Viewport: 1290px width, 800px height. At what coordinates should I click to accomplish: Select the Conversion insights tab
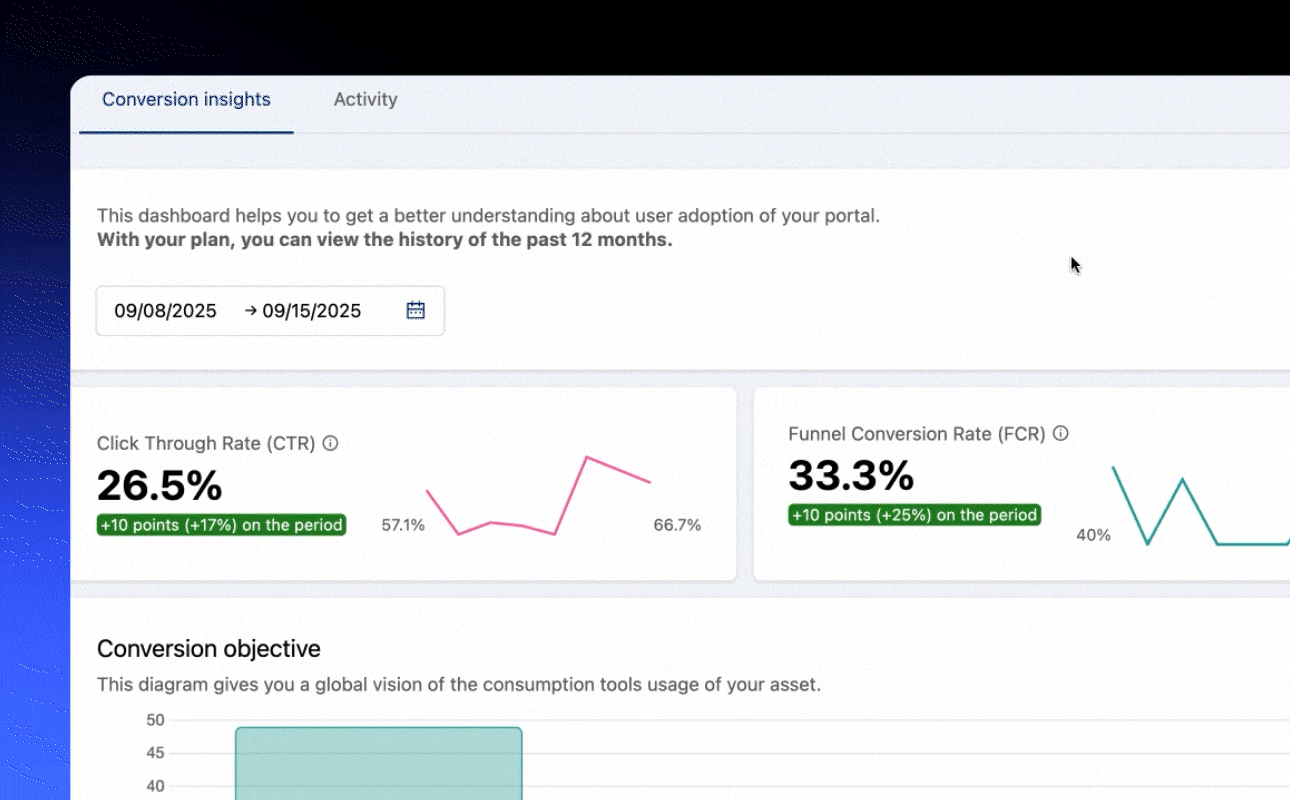click(x=186, y=99)
